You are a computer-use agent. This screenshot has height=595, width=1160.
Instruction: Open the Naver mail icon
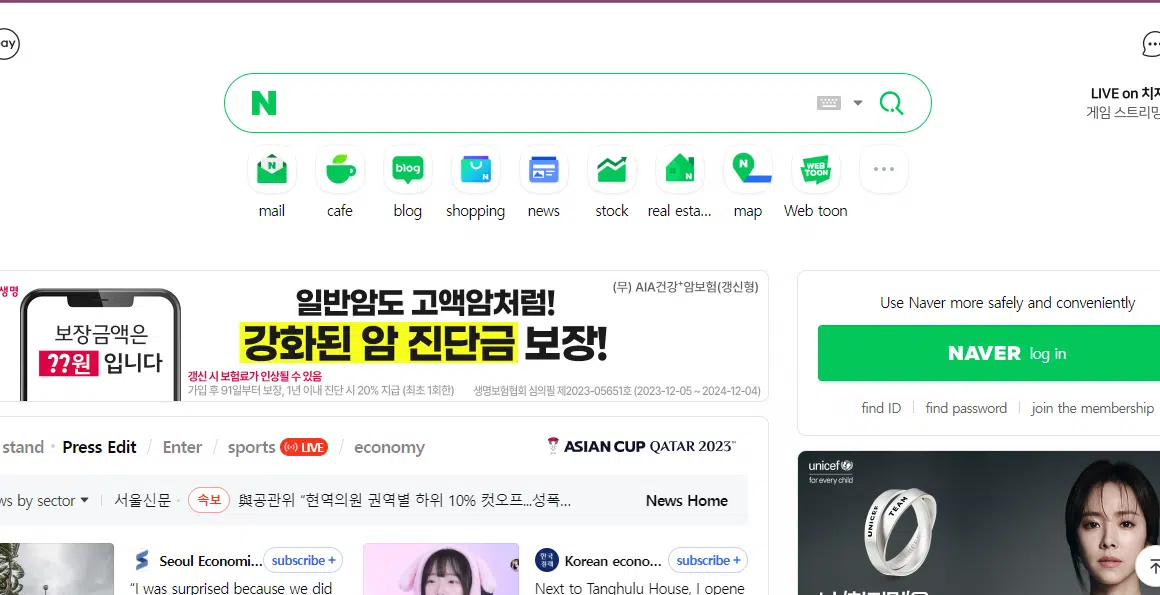[x=272, y=170]
